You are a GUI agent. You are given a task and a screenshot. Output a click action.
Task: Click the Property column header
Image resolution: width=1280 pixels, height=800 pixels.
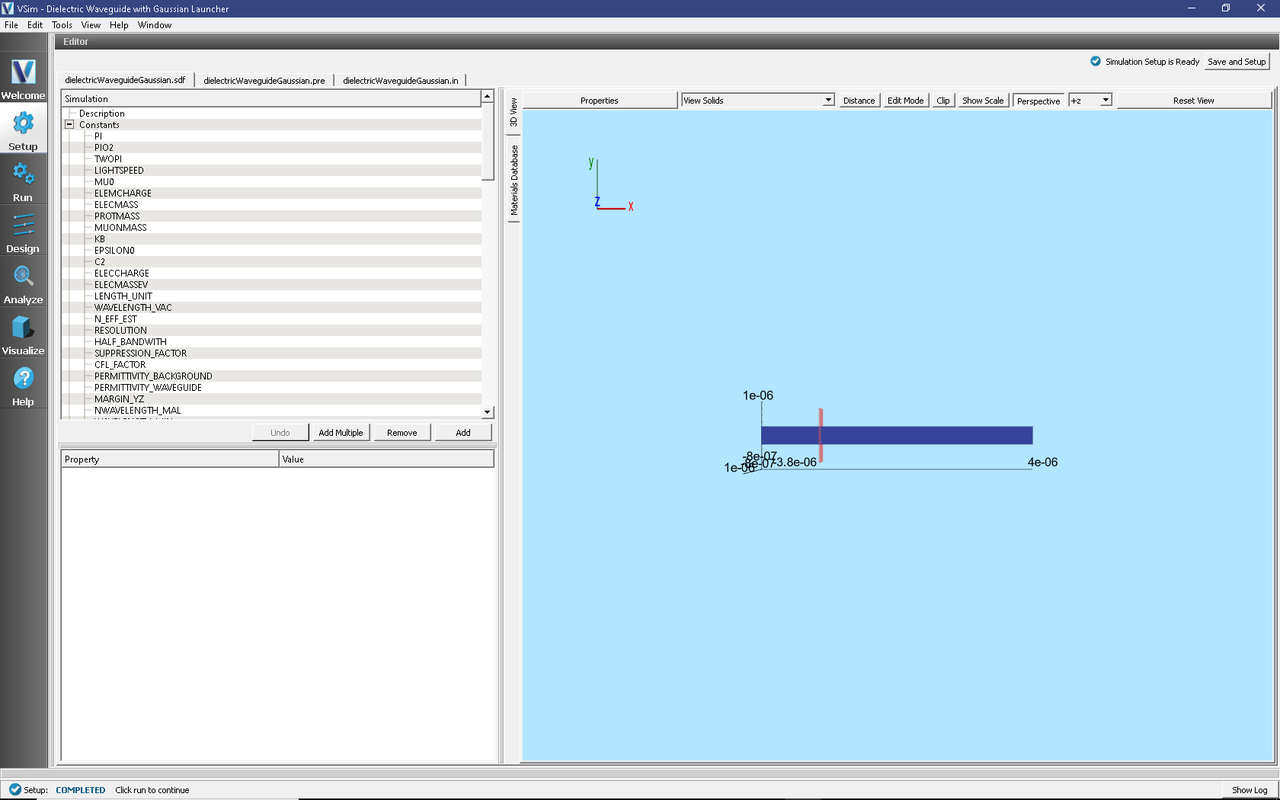[x=170, y=459]
